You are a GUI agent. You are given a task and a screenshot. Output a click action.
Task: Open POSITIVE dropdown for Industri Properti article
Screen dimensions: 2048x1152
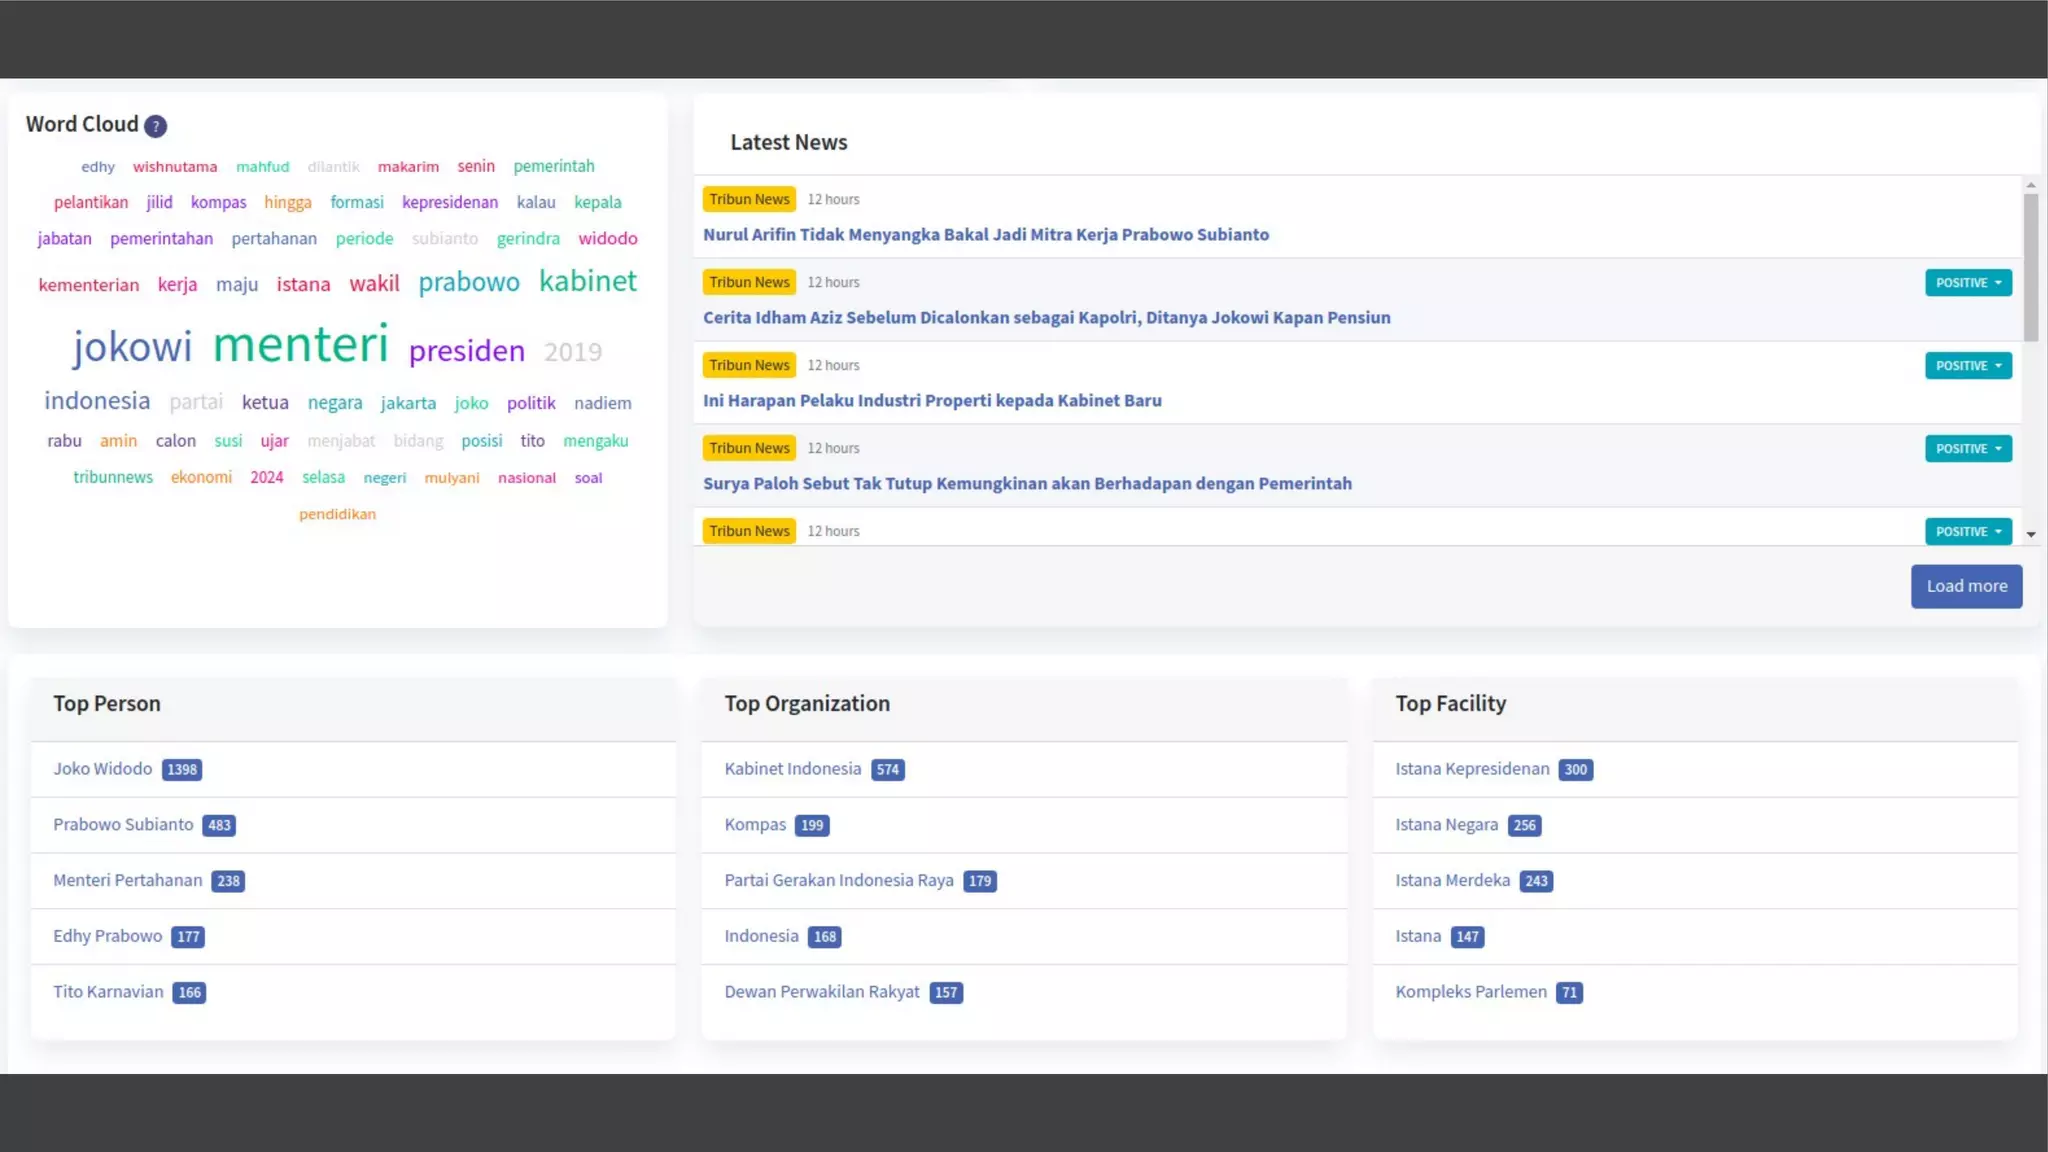click(1967, 366)
